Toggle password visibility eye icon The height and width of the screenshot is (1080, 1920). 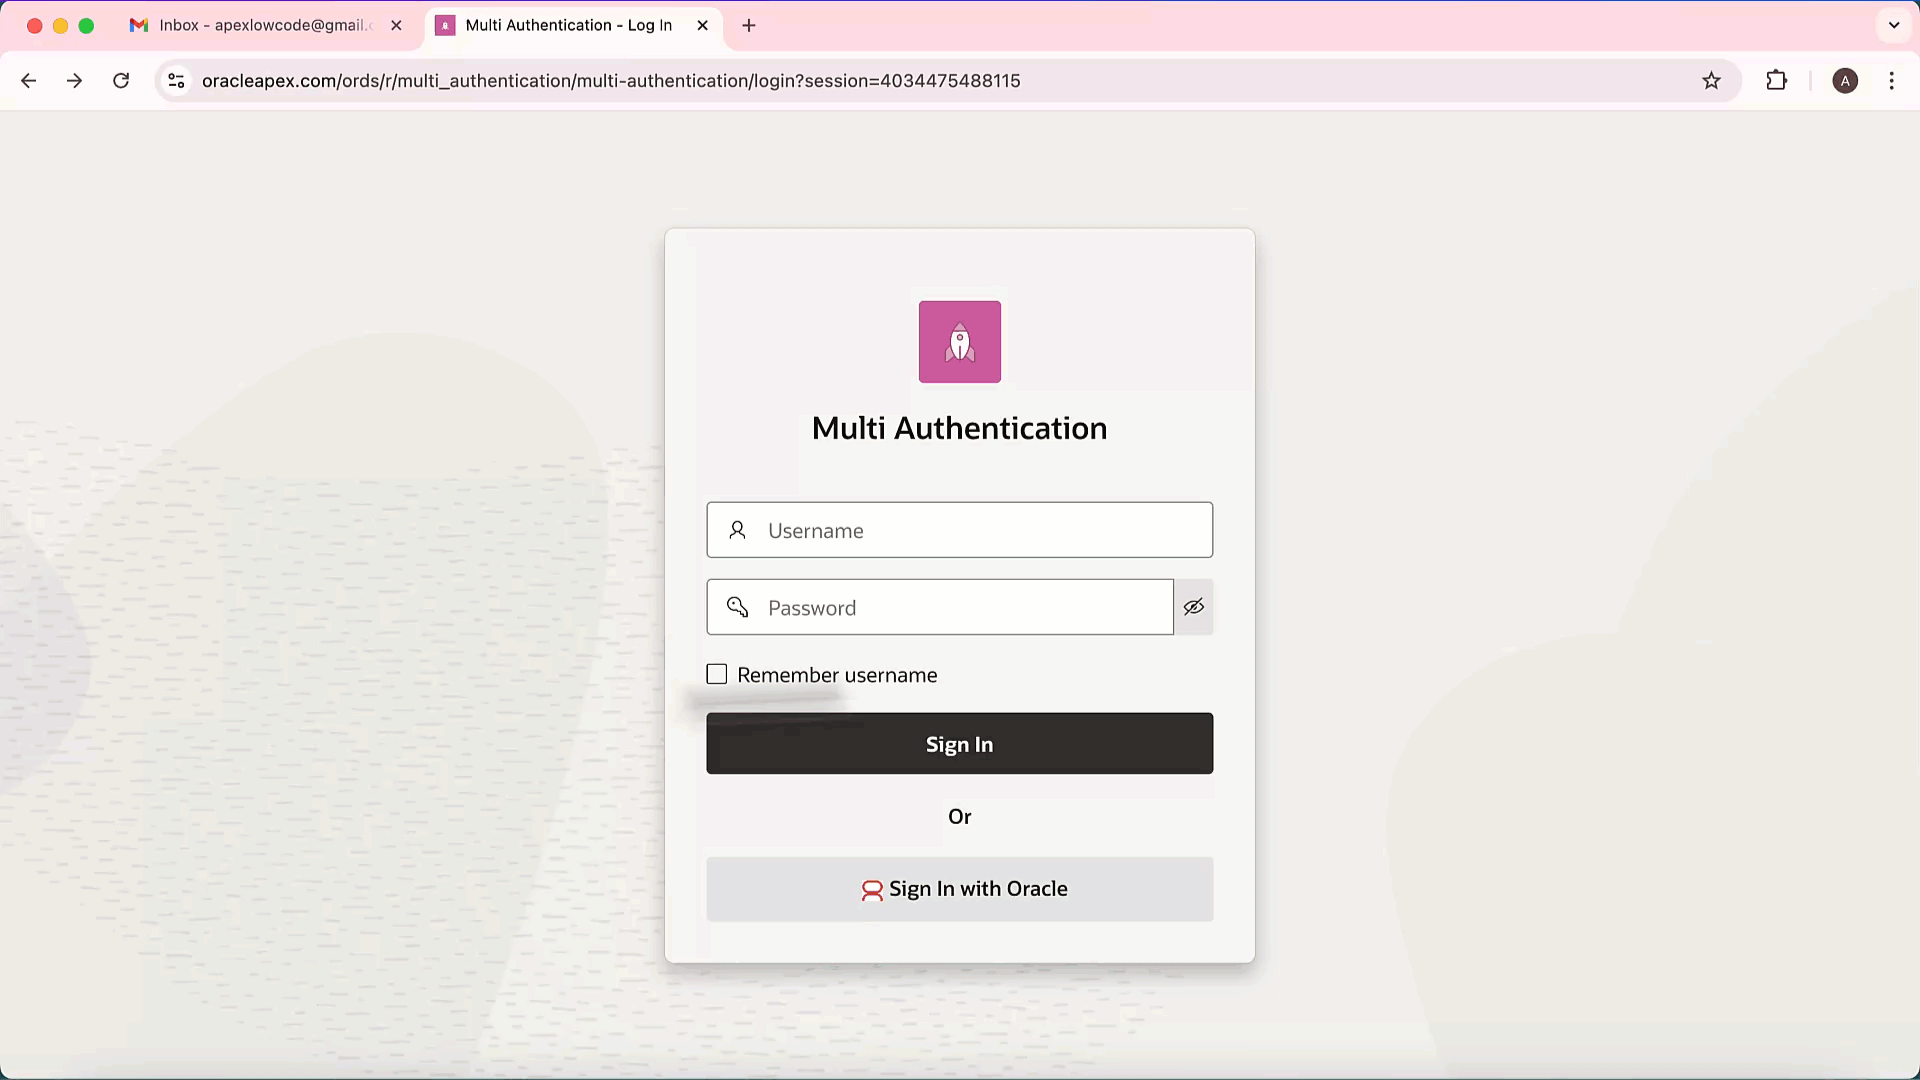pos(1193,607)
